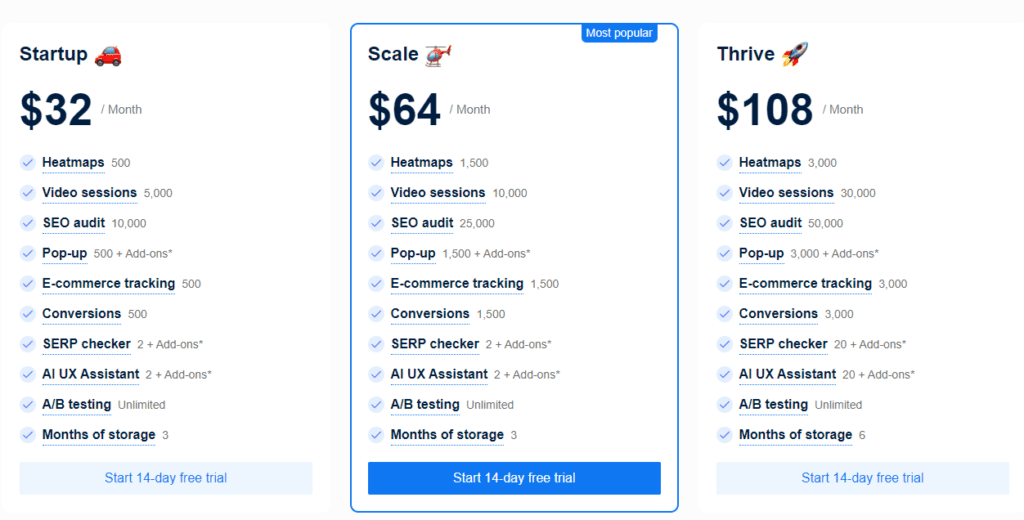Image resolution: width=1024 pixels, height=520 pixels.
Task: Click the rocket emoji next to Thrive
Action: pos(796,55)
